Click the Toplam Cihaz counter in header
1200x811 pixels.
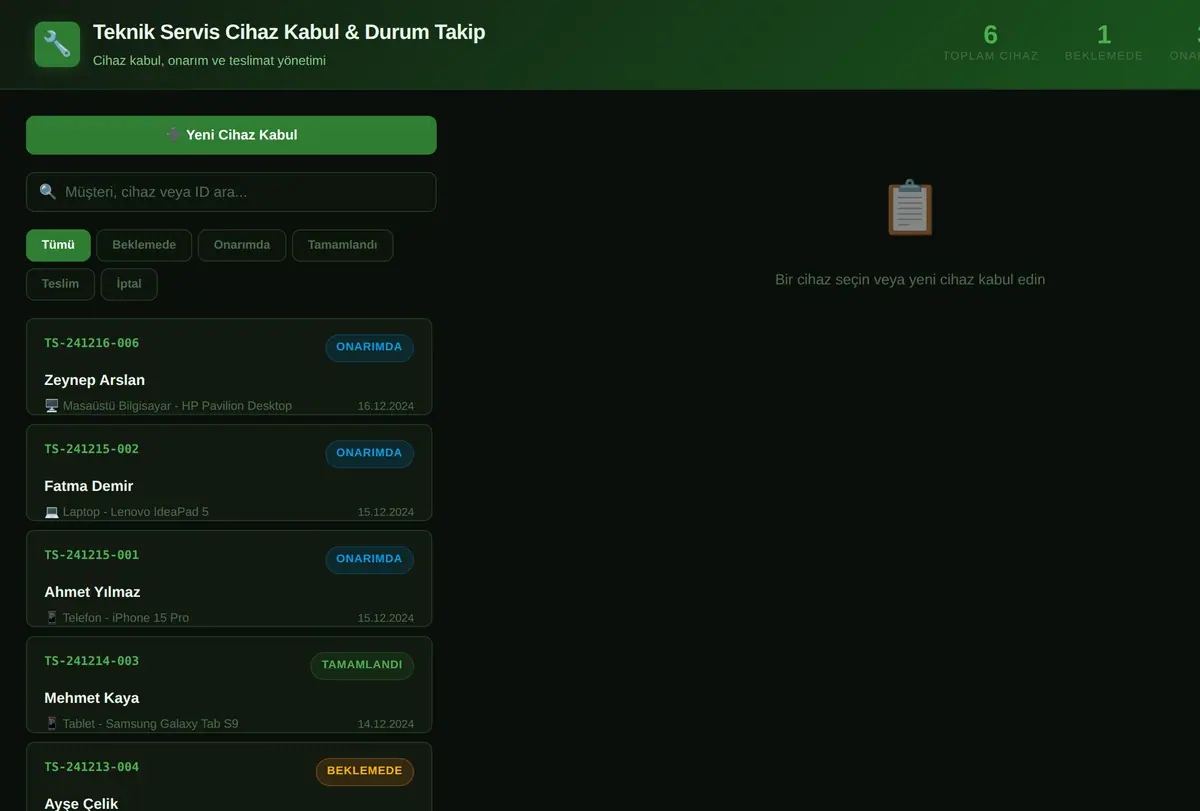[x=991, y=43]
